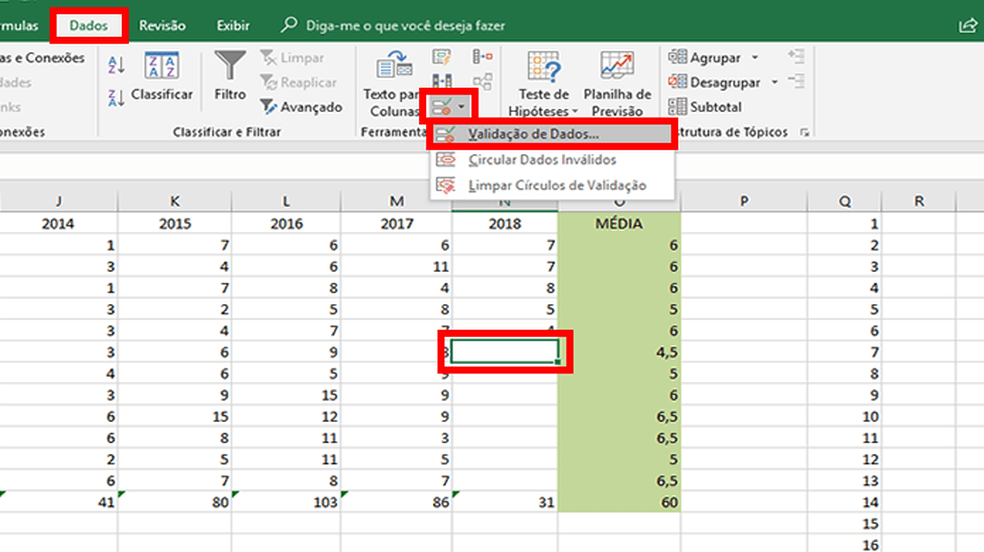Toggle the Filtro funnel filter
Image resolution: width=984 pixels, height=552 pixels.
pos(230,77)
